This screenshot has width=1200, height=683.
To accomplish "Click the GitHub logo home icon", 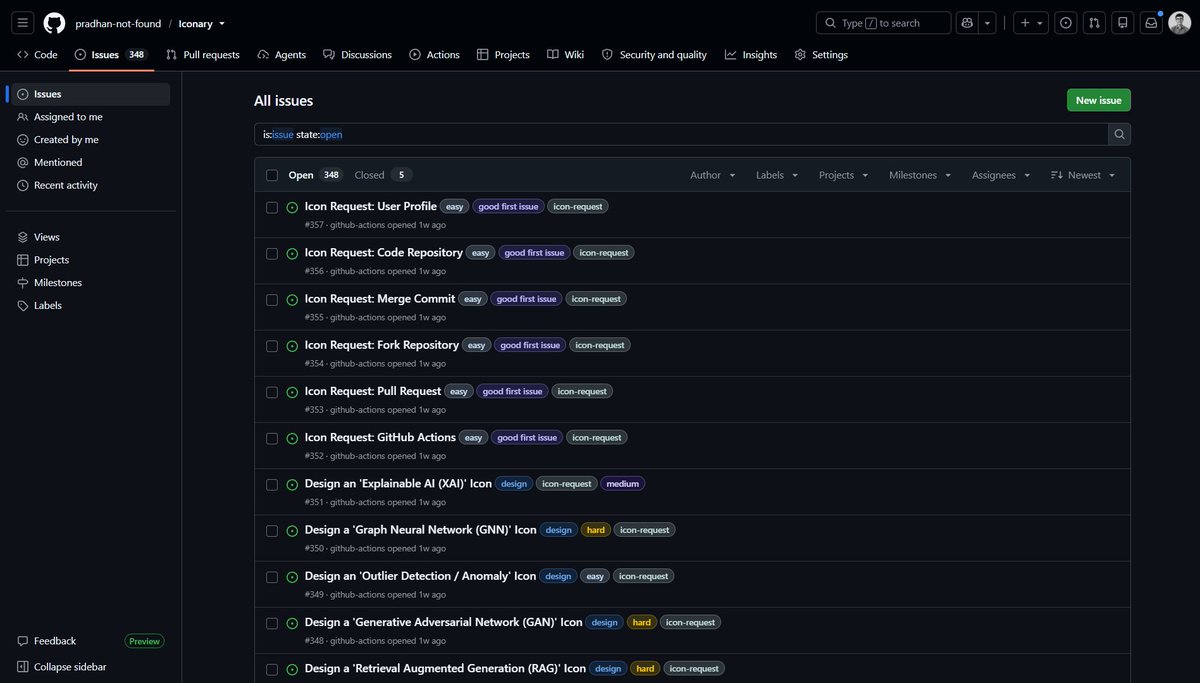I will pos(54,23).
